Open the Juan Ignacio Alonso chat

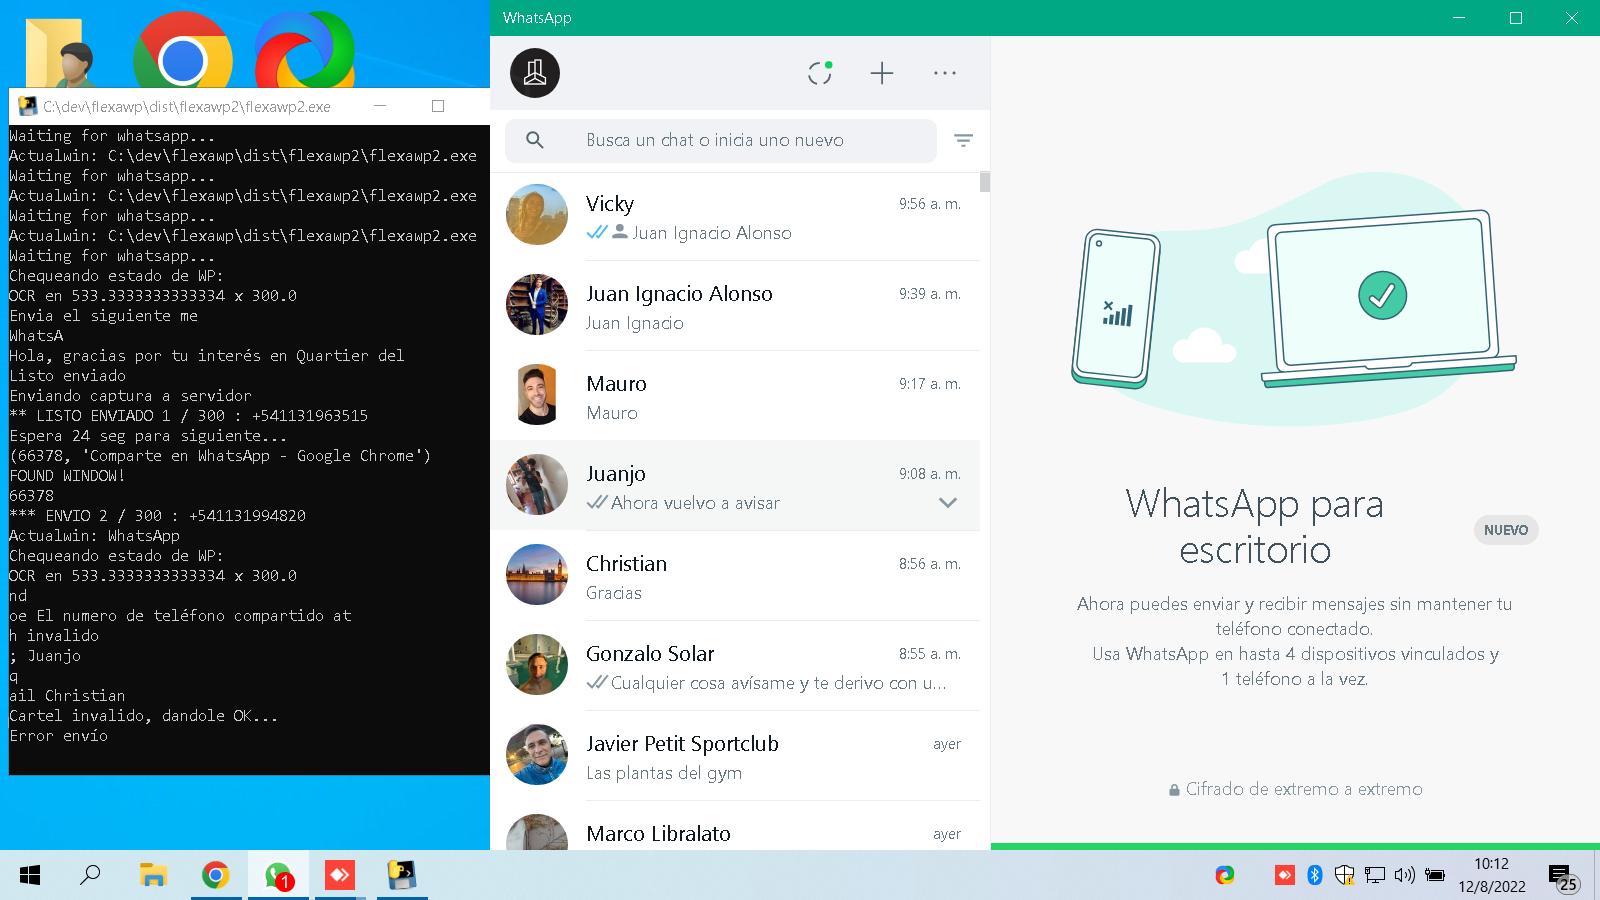click(735, 305)
